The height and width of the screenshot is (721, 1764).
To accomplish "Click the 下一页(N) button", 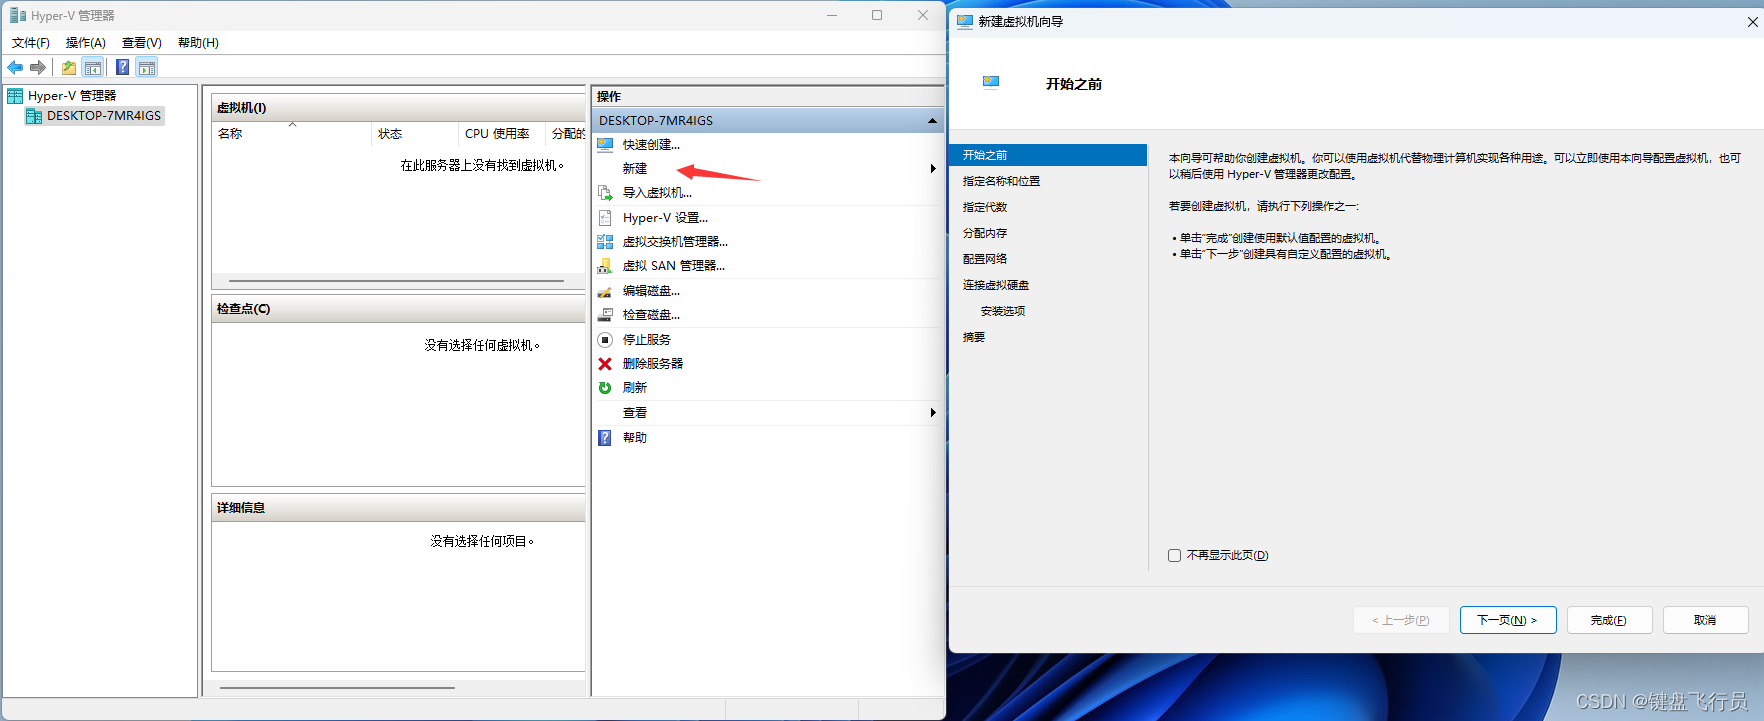I will click(x=1508, y=620).
